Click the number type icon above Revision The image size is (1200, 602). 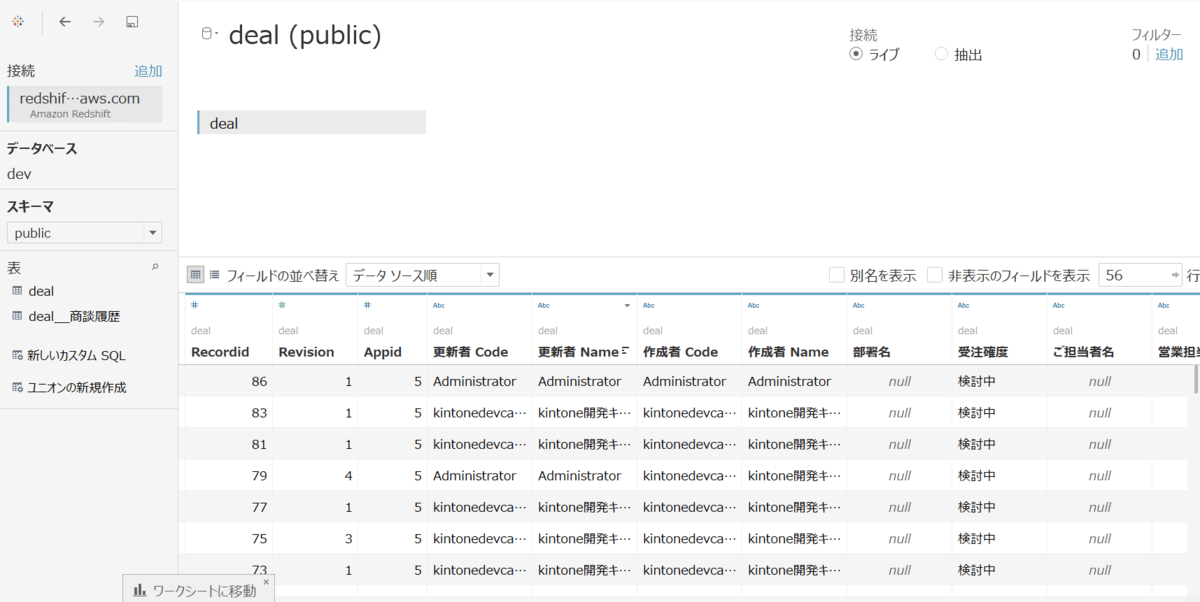pos(282,305)
